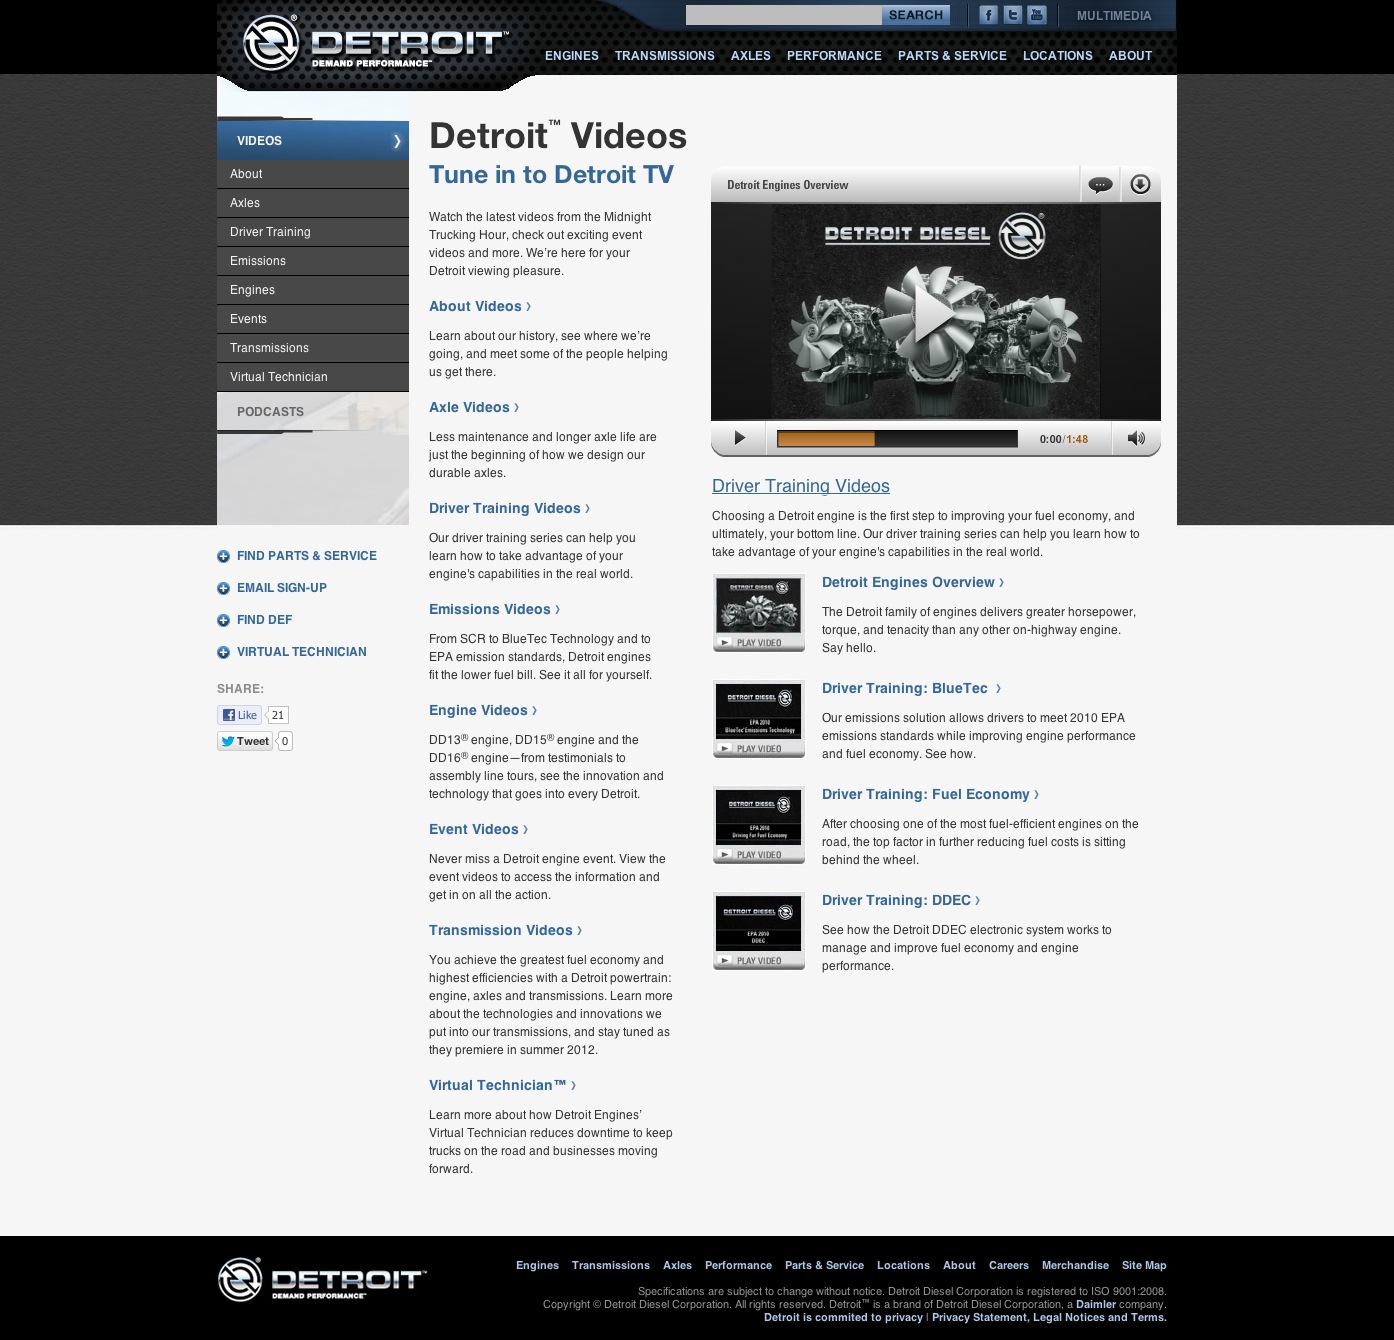Open the Engine Videos link
This screenshot has height=1340, width=1394.
(x=483, y=710)
